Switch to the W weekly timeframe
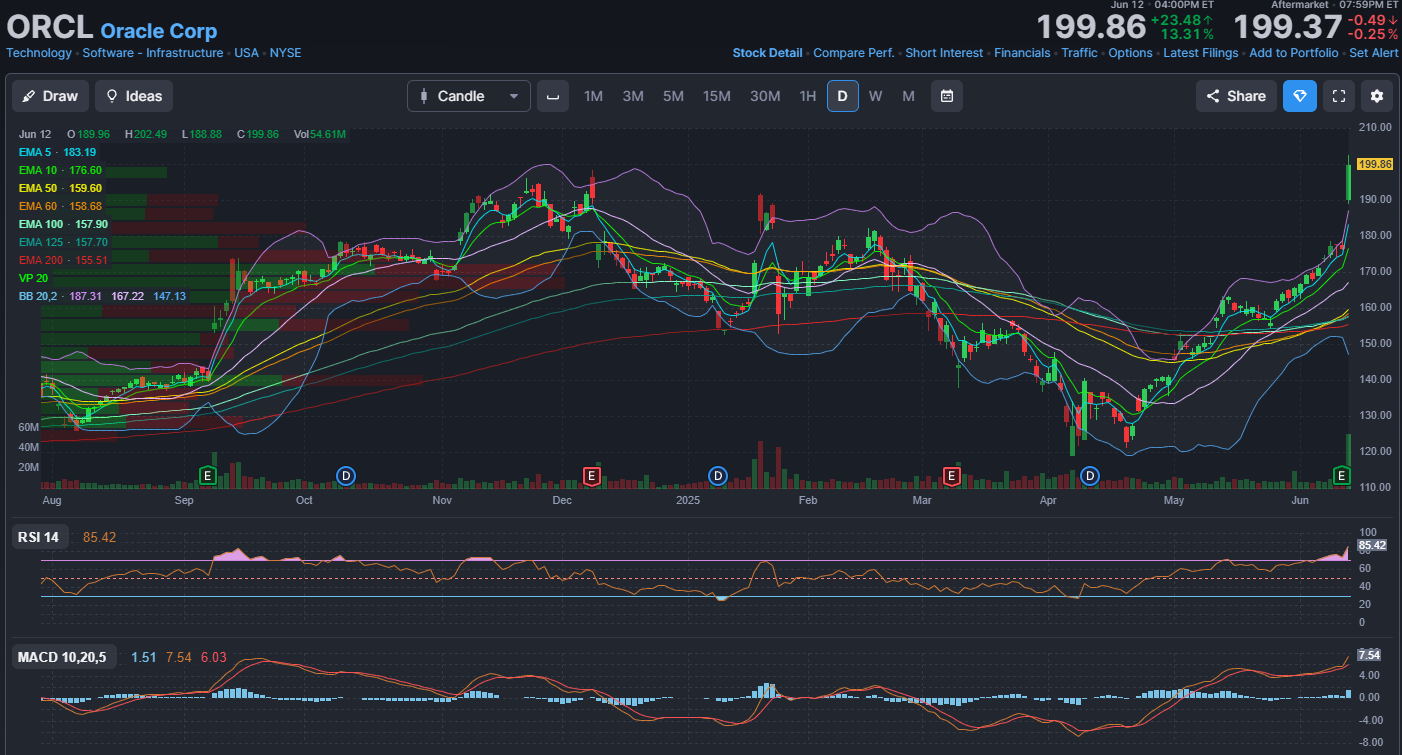Screen dimensions: 1402x755 pyautogui.click(x=875, y=96)
